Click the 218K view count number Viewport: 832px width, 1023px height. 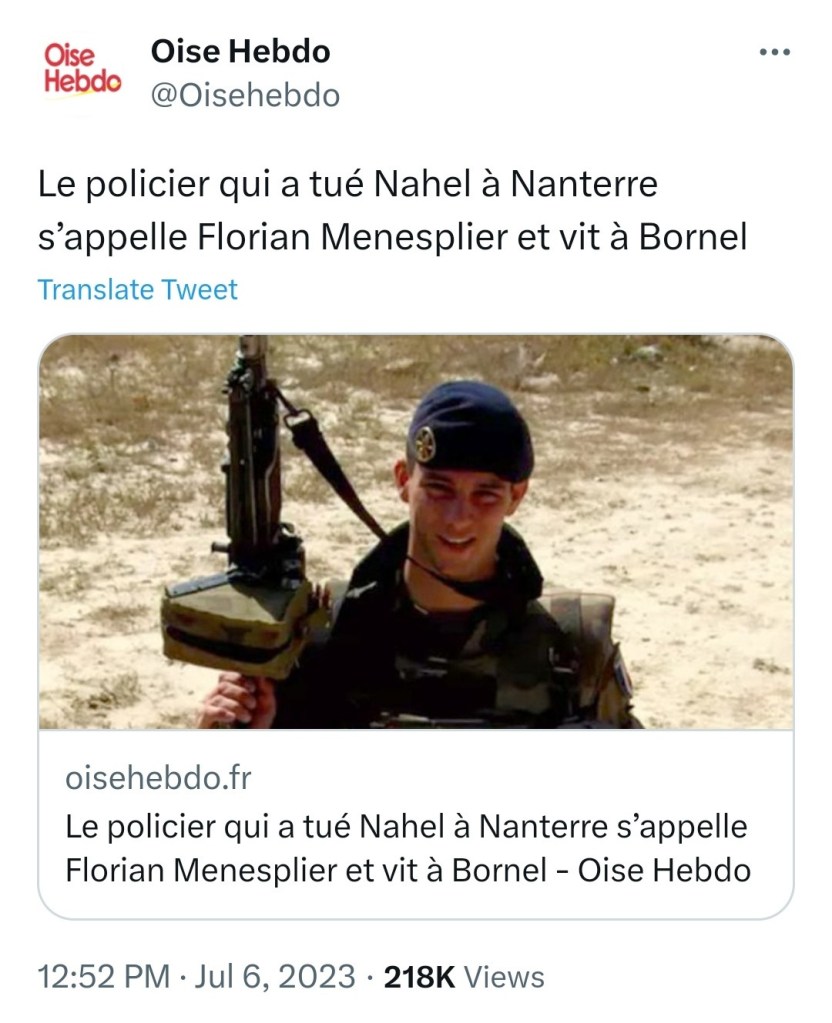click(421, 976)
